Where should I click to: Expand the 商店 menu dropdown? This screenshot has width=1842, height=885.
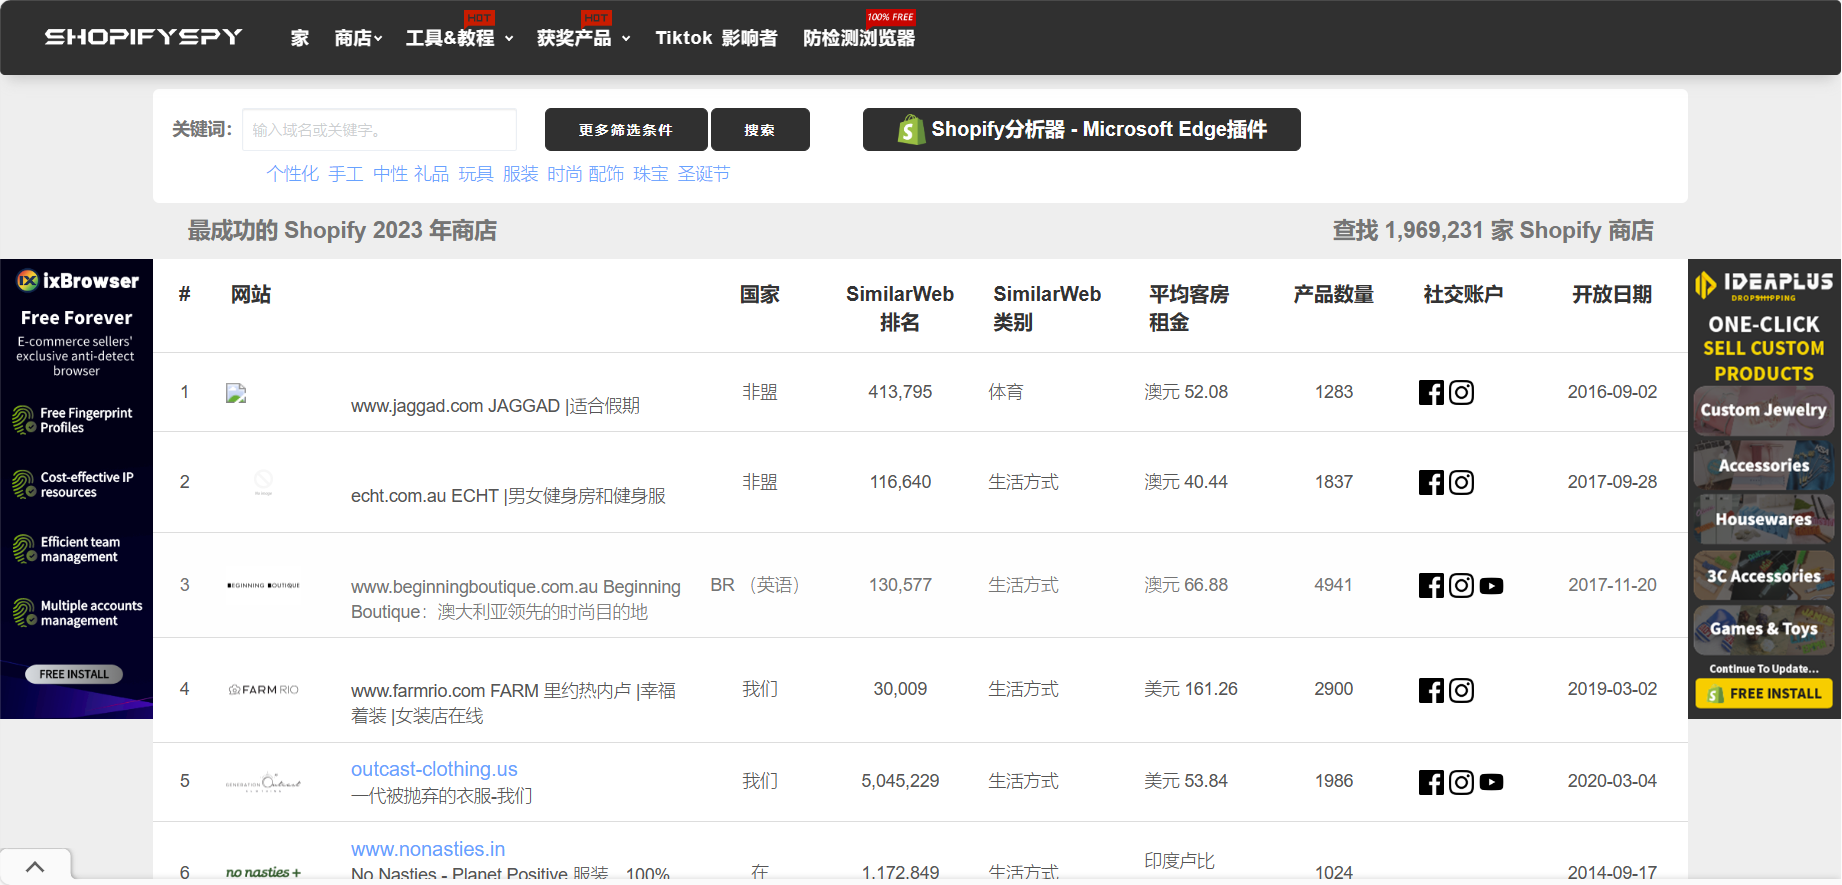(358, 38)
